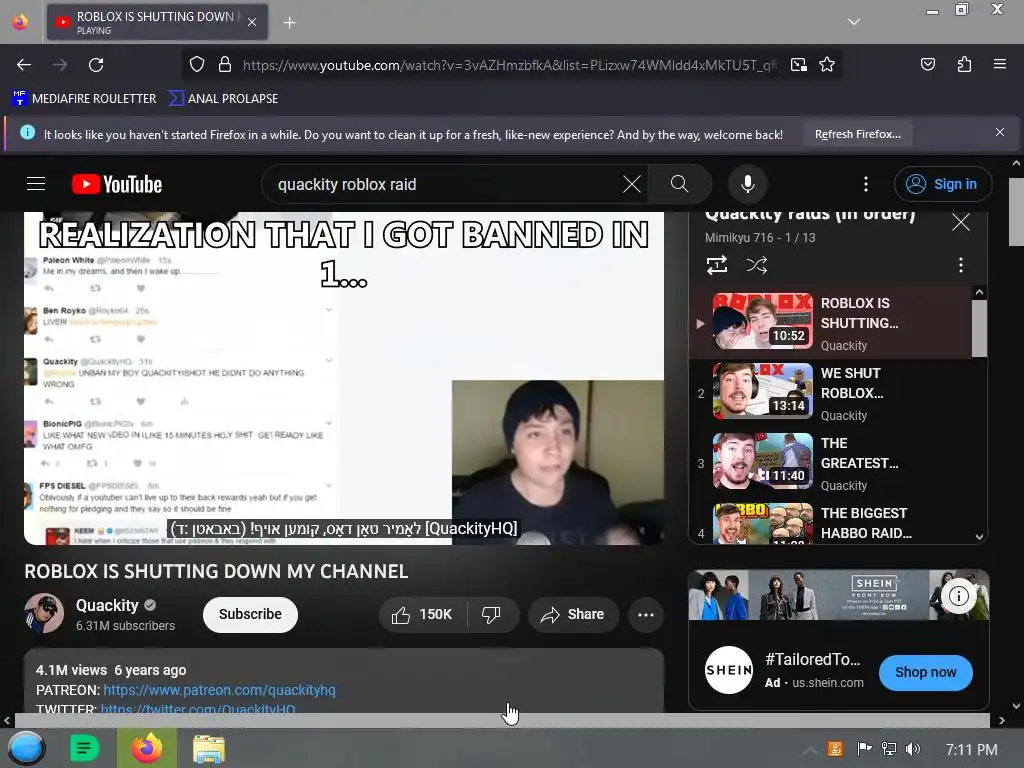Click the address bar URL
The height and width of the screenshot is (768, 1024).
pos(511,65)
